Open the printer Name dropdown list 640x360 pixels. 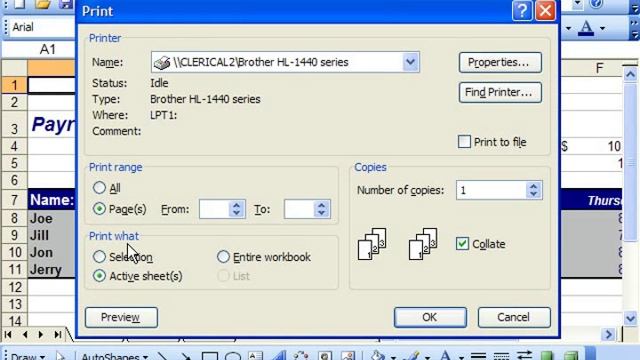point(410,62)
